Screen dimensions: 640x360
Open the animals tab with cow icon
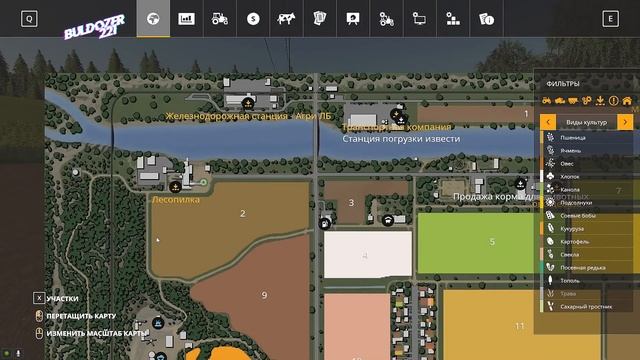coord(286,19)
